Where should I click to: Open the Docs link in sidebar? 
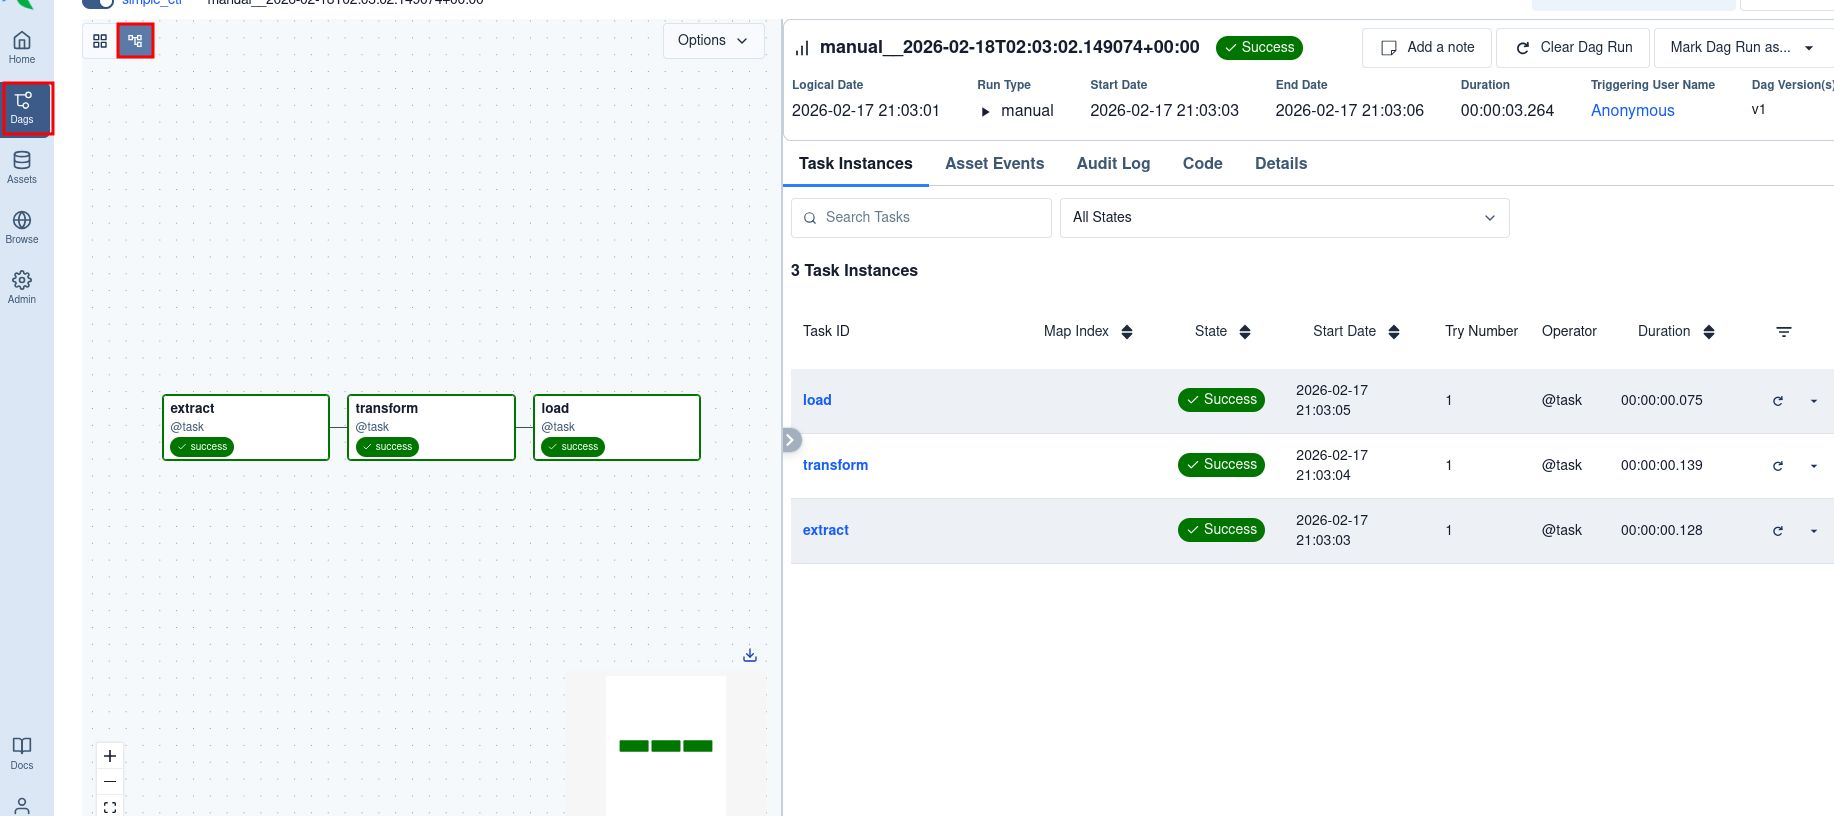tap(22, 753)
